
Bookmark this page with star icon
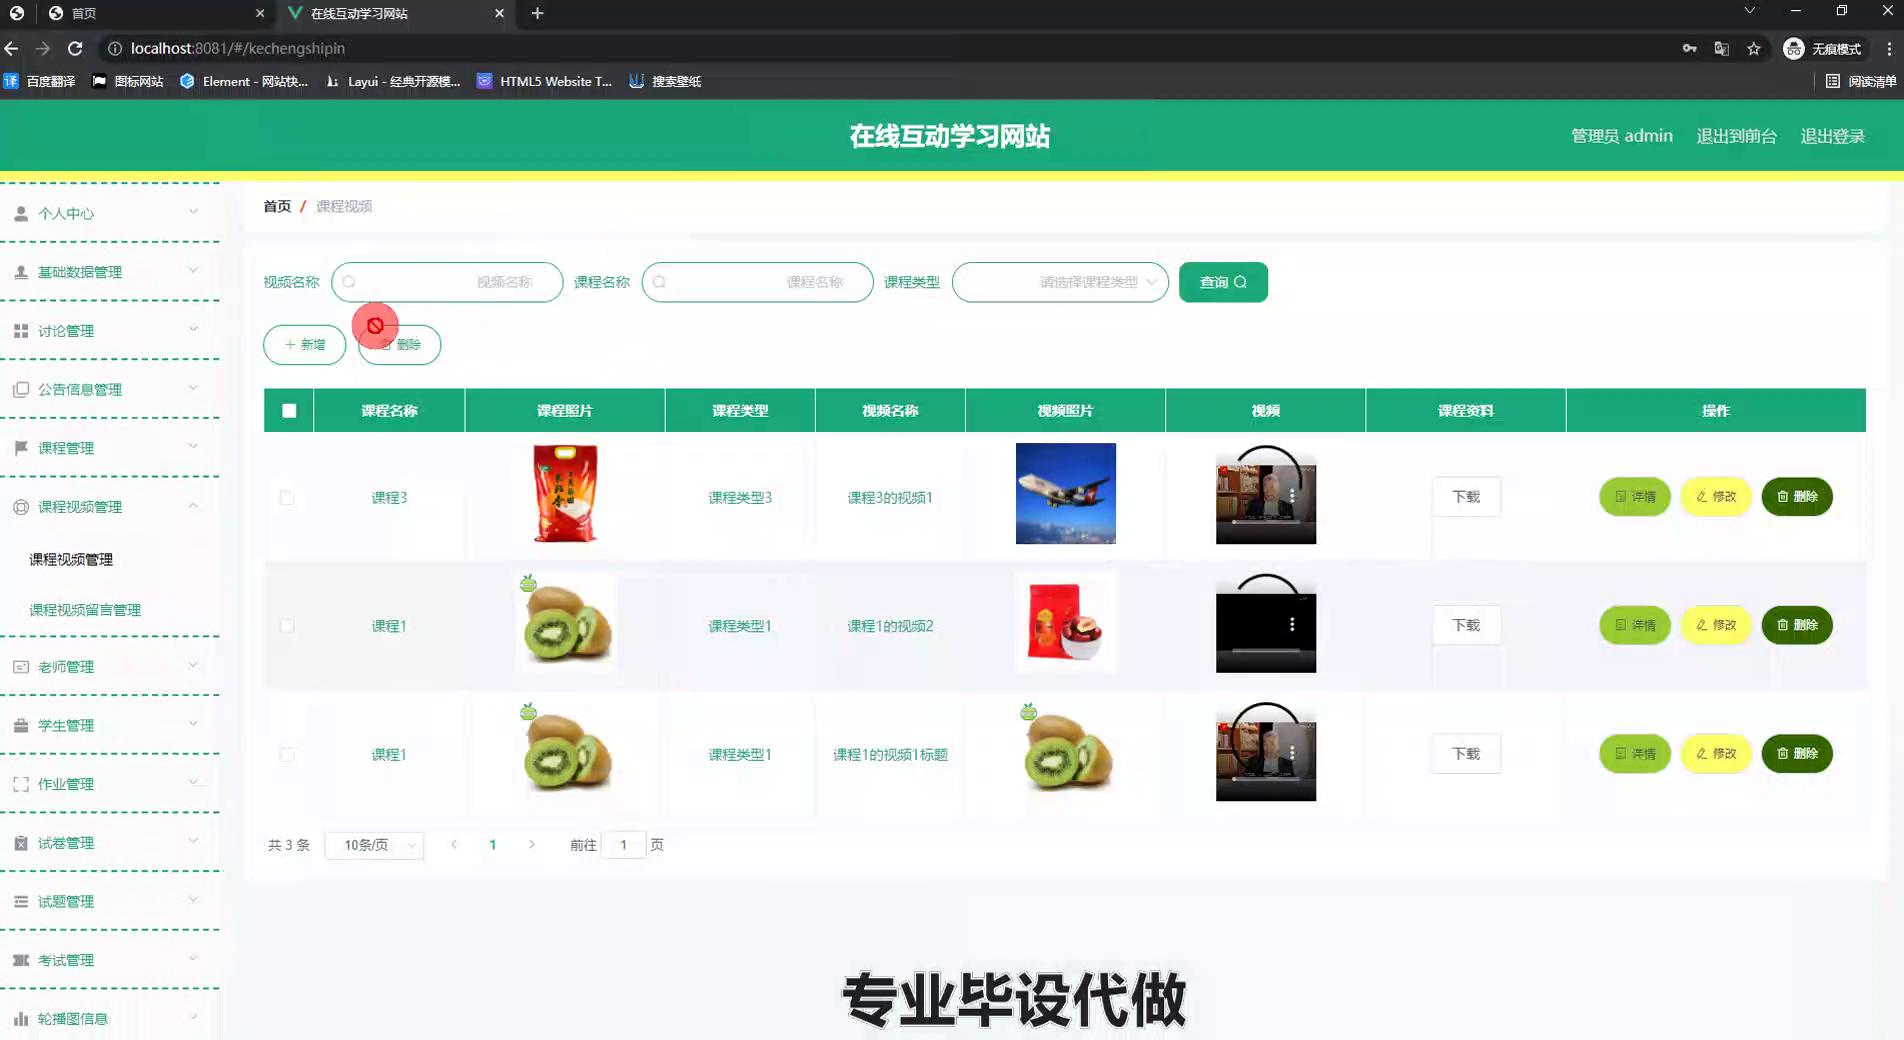pos(1753,48)
